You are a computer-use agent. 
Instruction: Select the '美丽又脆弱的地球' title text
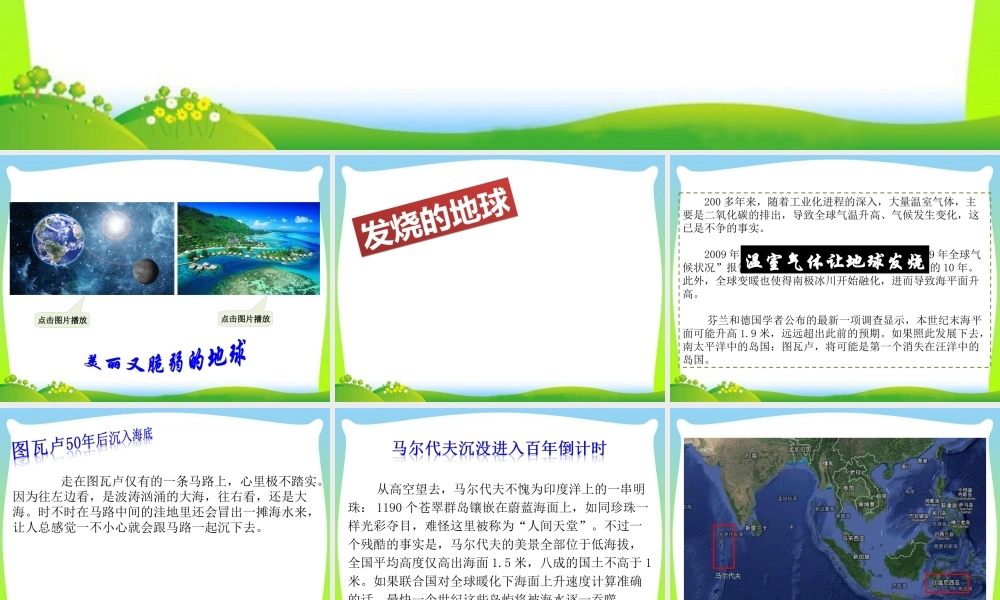point(165,358)
